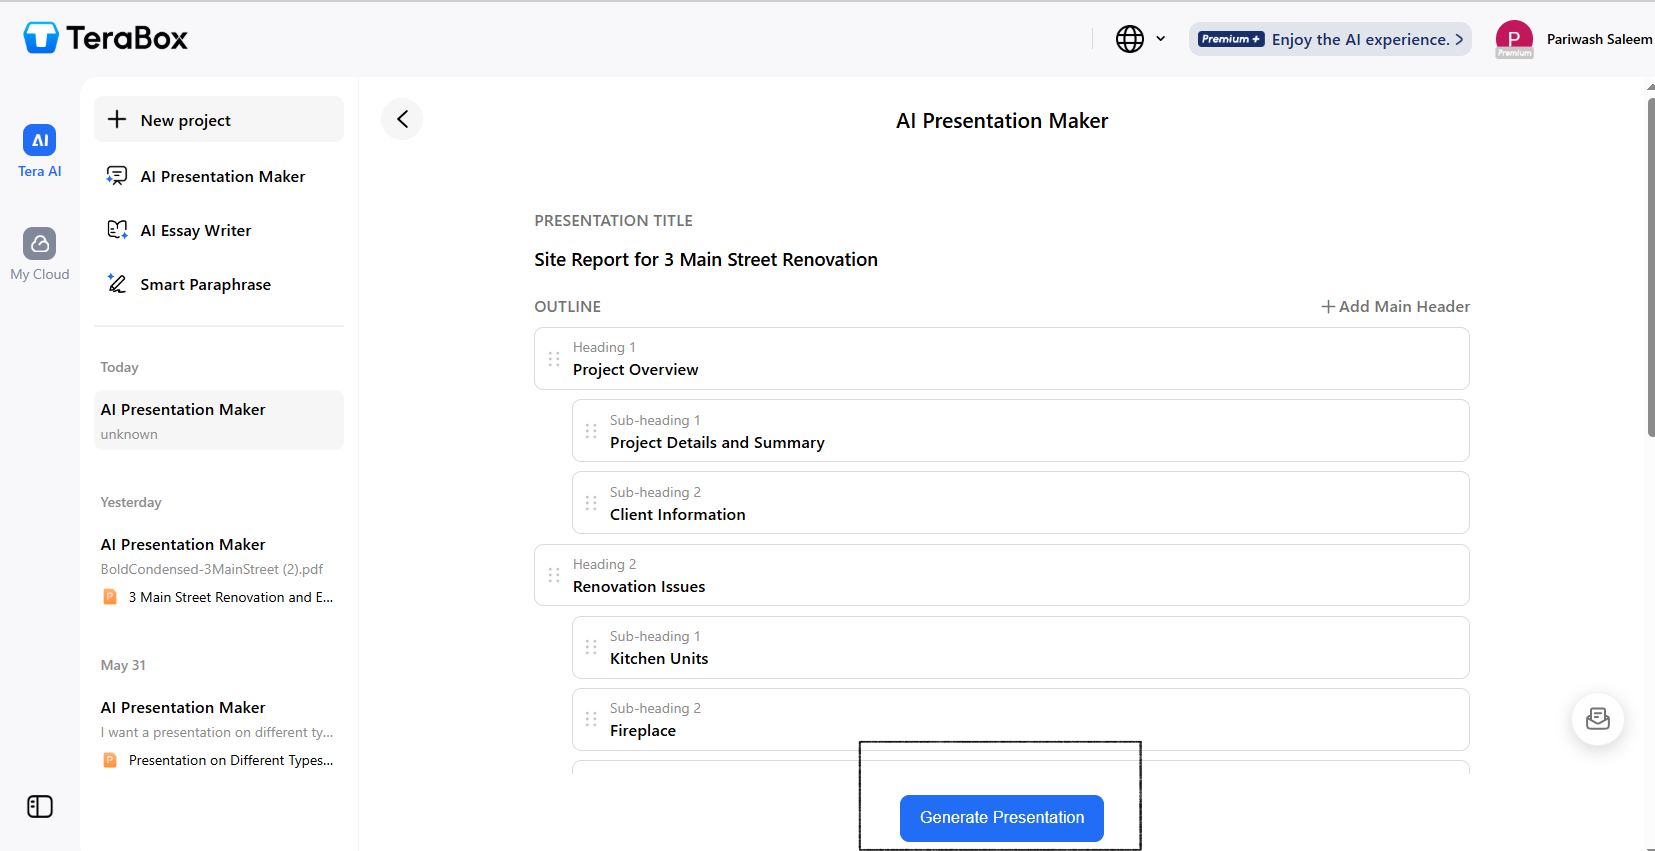
Task: Click the Pariwash Saleem profile avatar
Action: [1513, 39]
